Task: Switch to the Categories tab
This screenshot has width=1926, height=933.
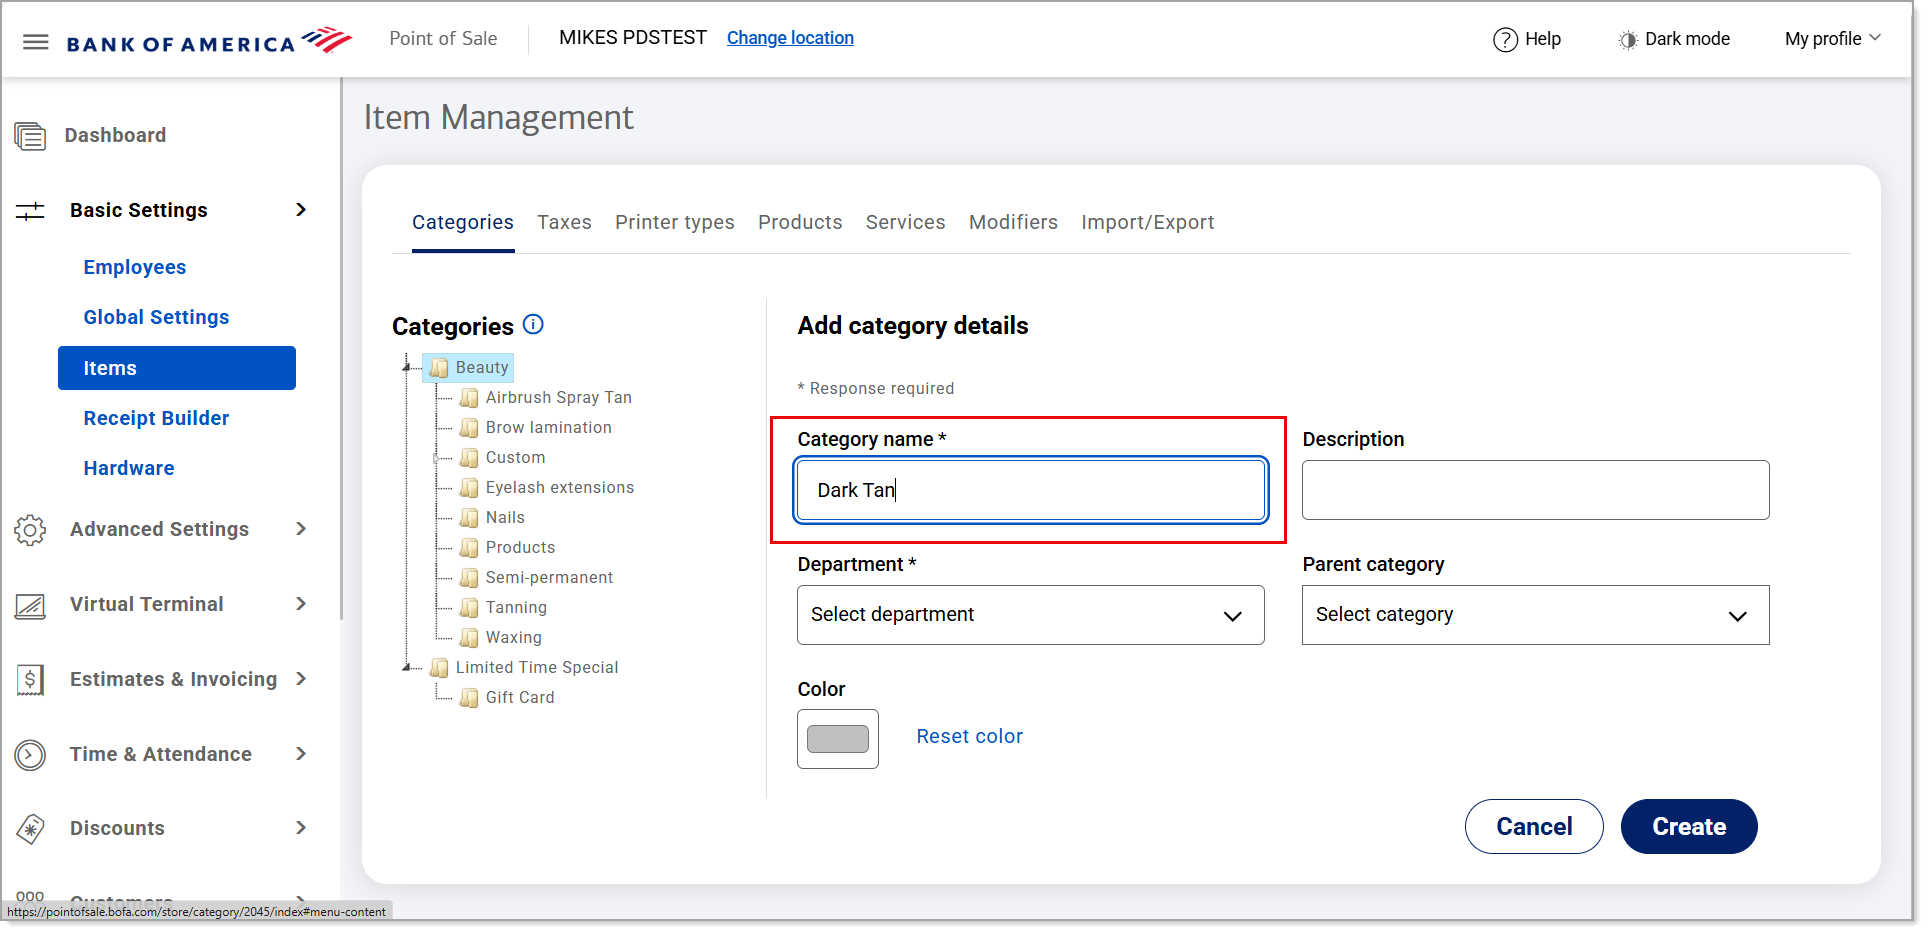Action: tap(463, 222)
